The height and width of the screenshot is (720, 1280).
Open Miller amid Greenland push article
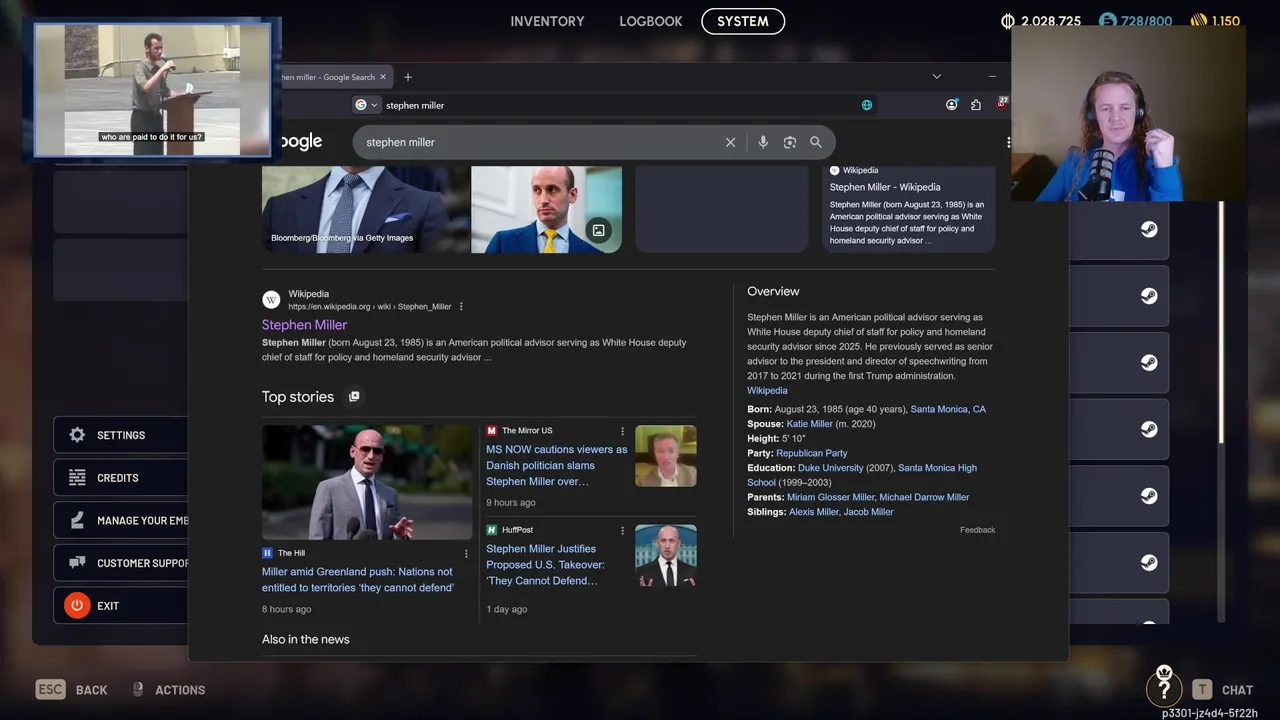click(358, 580)
